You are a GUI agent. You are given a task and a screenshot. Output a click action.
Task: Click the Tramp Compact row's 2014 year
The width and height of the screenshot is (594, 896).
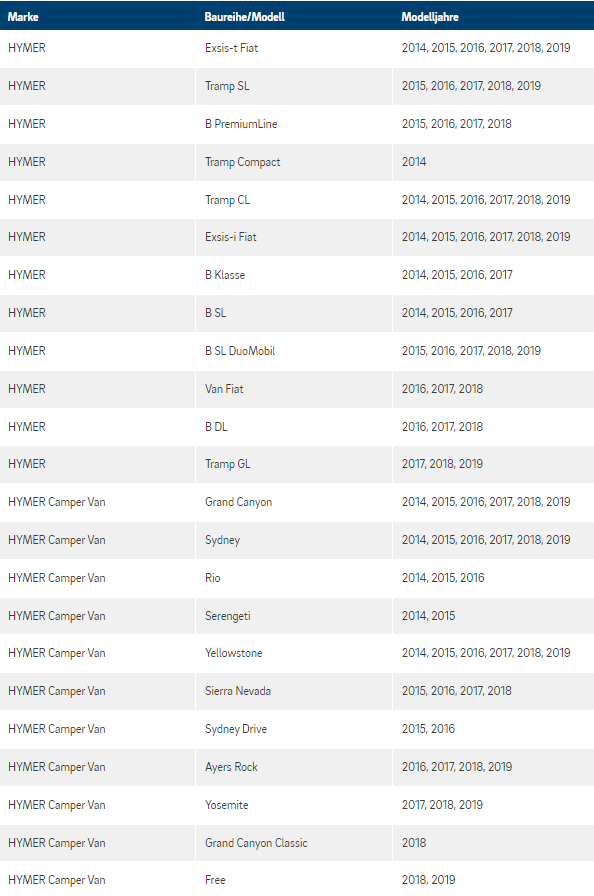[414, 162]
